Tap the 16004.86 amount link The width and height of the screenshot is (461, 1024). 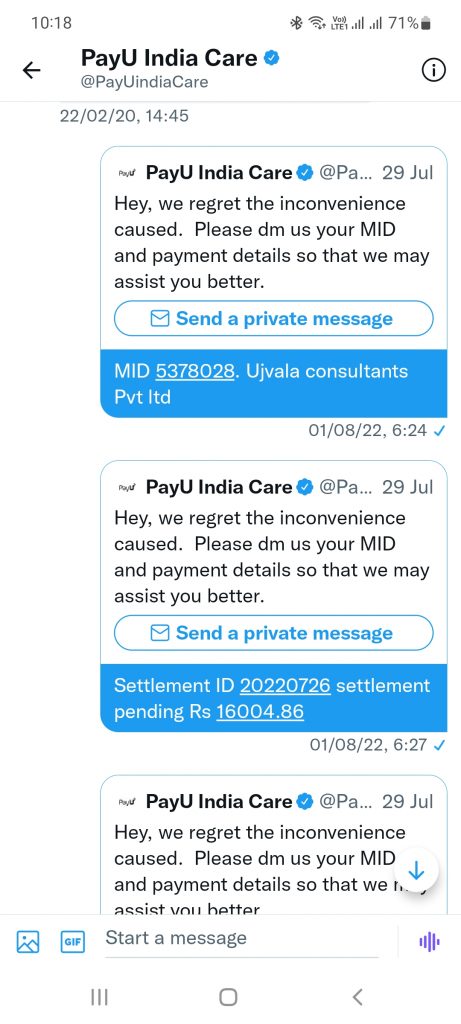[260, 712]
